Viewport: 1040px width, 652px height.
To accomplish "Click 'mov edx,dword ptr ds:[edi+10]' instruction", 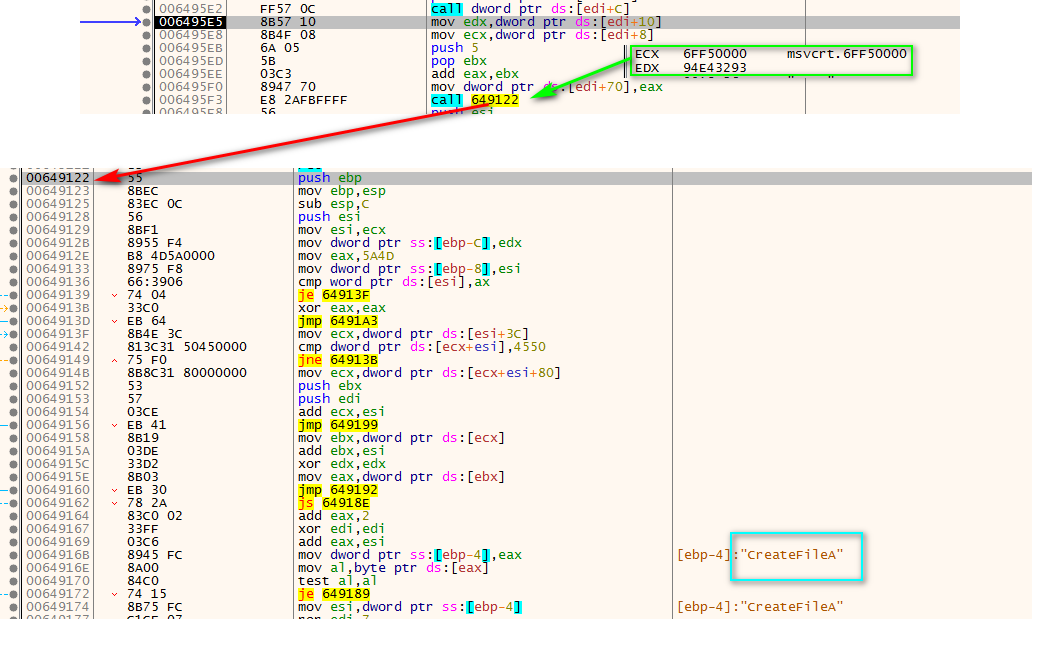I will pyautogui.click(x=547, y=22).
